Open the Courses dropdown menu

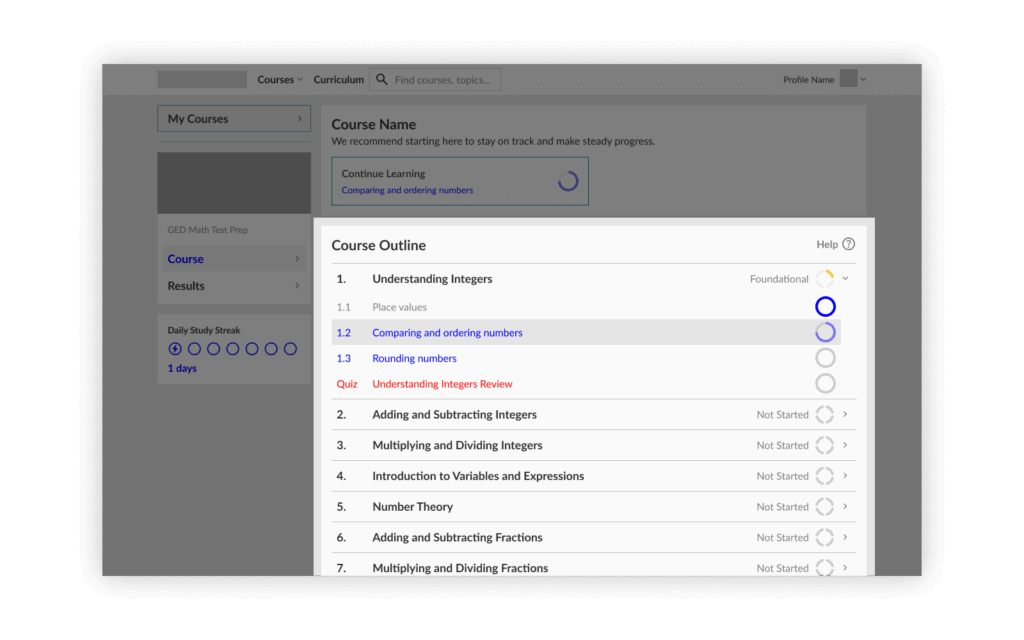point(280,80)
